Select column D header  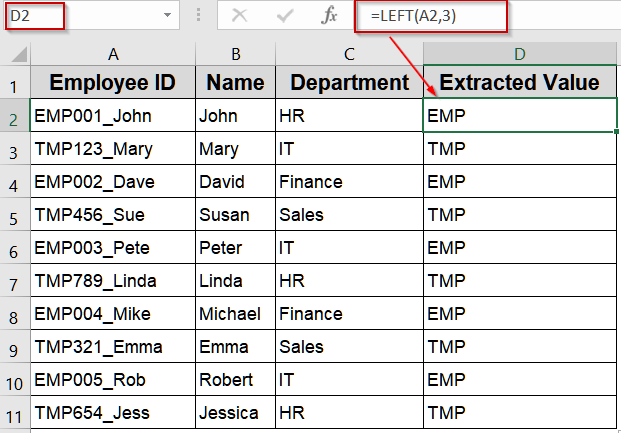pyautogui.click(x=520, y=53)
